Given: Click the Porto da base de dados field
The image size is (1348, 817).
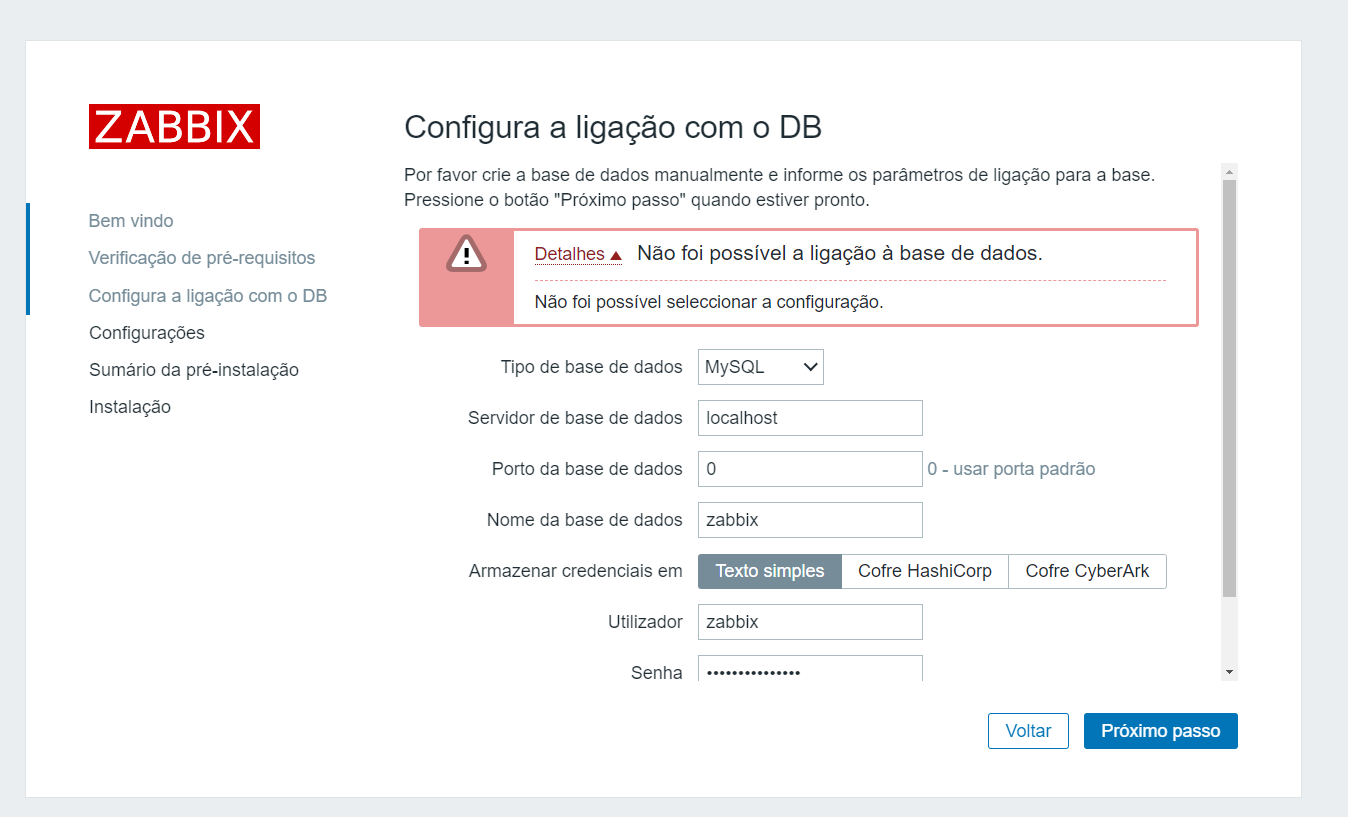Looking at the screenshot, I should (810, 469).
